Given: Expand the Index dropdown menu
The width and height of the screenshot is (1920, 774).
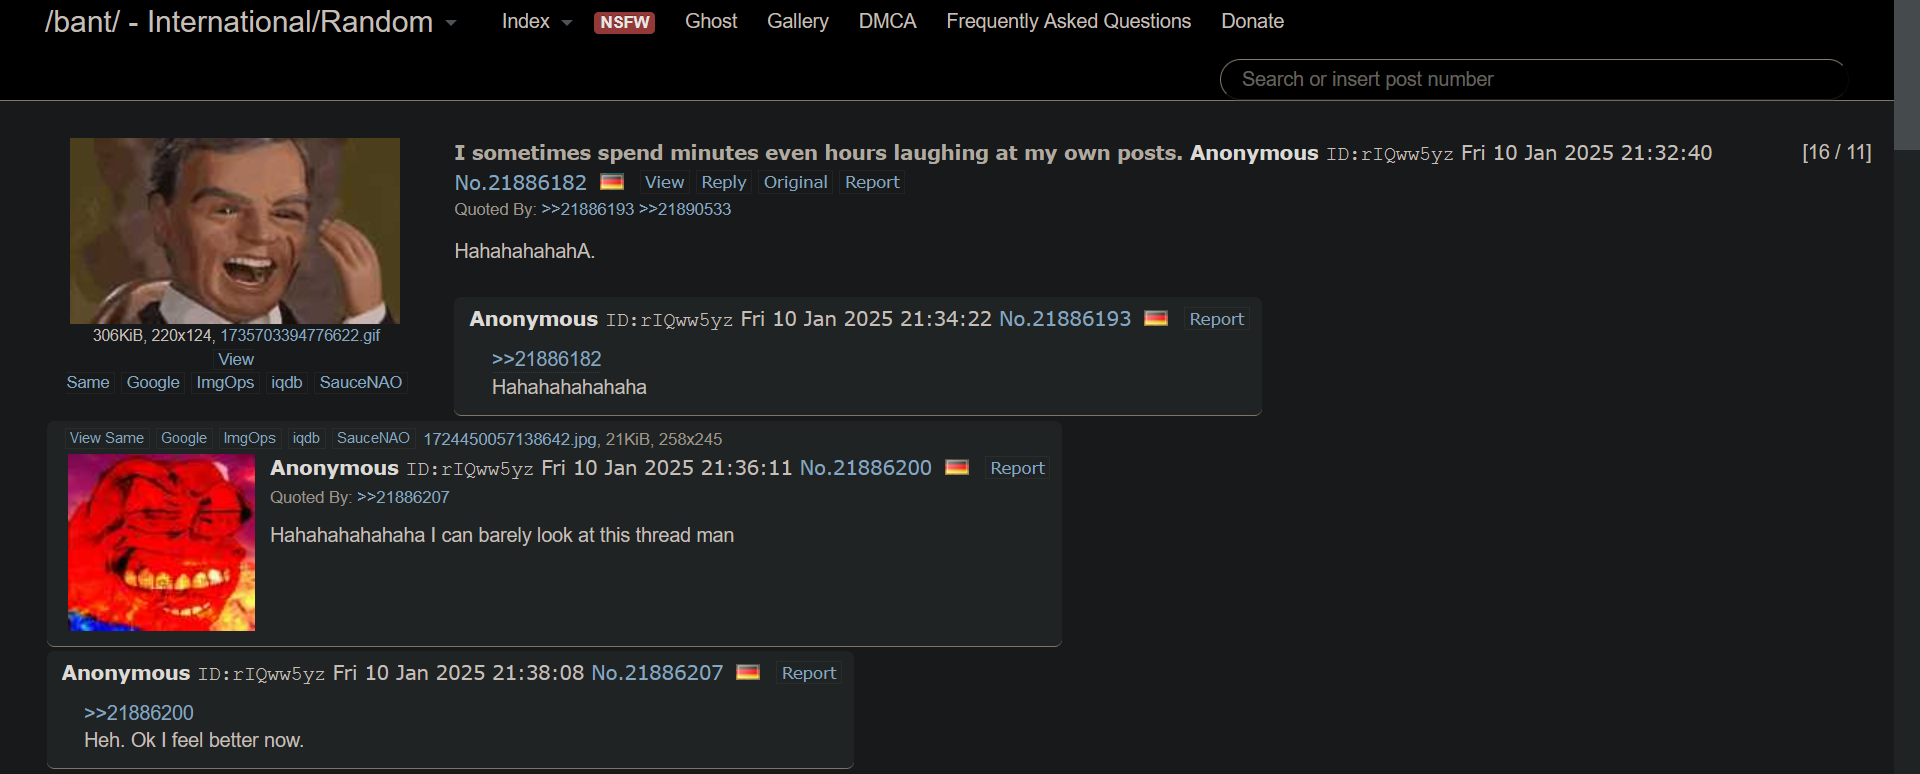Looking at the screenshot, I should (537, 22).
